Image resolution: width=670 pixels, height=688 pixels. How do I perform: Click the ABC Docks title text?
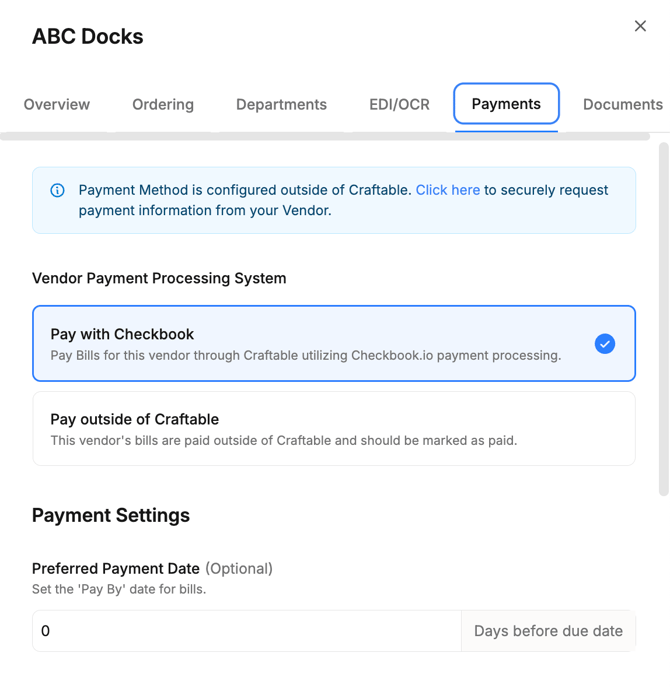(x=88, y=36)
